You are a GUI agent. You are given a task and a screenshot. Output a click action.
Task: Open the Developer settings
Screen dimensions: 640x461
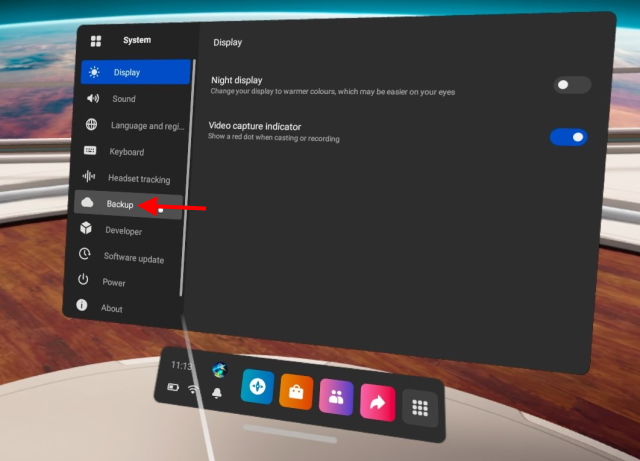click(x=127, y=230)
